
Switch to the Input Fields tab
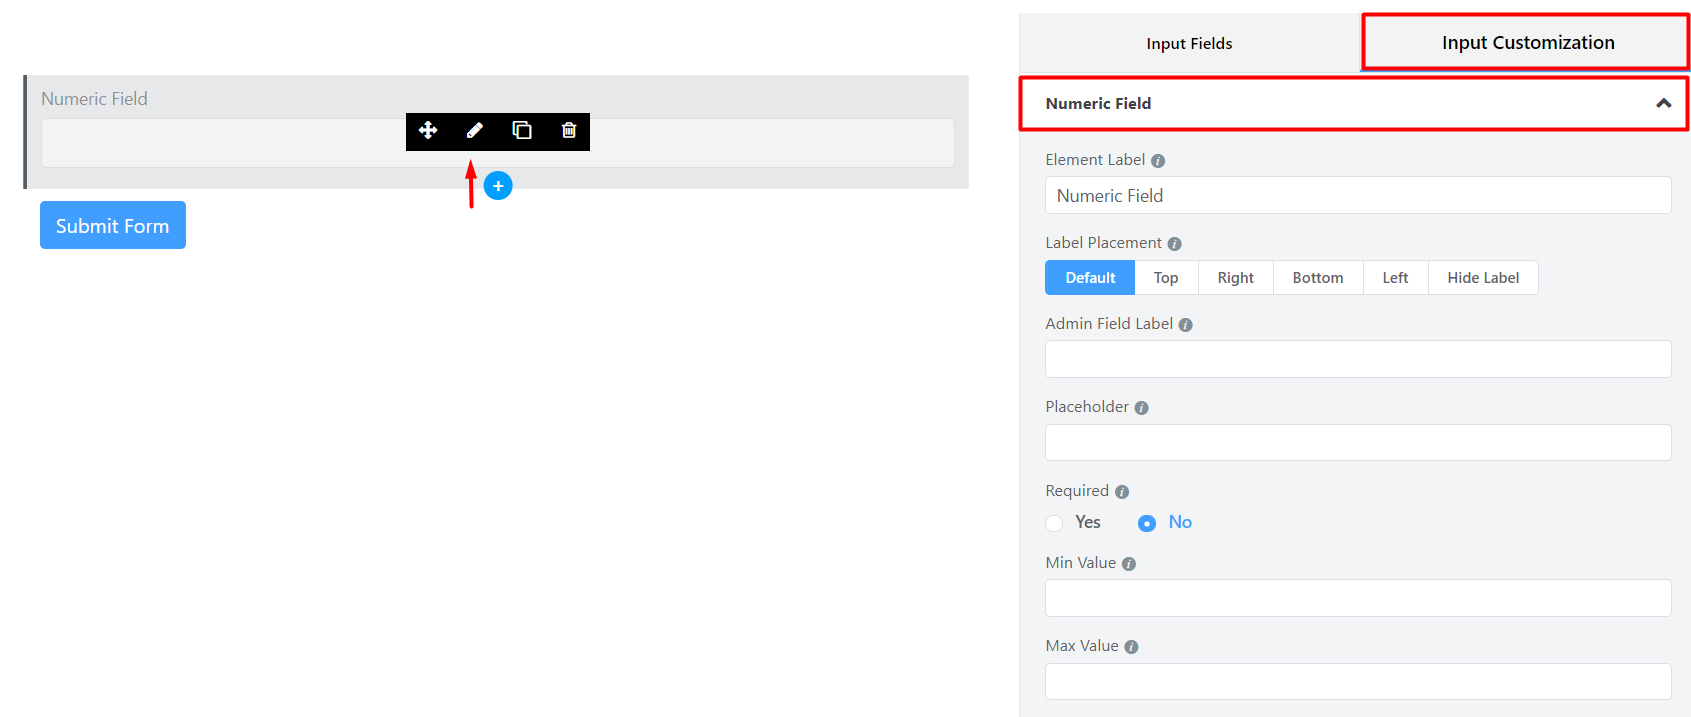tap(1189, 44)
